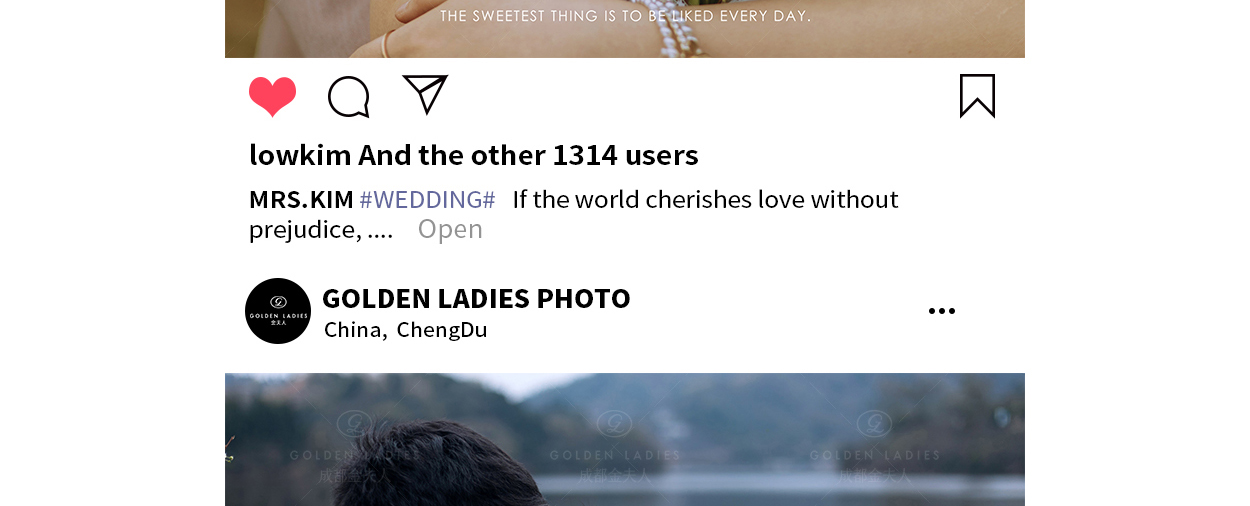Visit the lowkim user profile
The width and height of the screenshot is (1250, 506).
tap(300, 155)
